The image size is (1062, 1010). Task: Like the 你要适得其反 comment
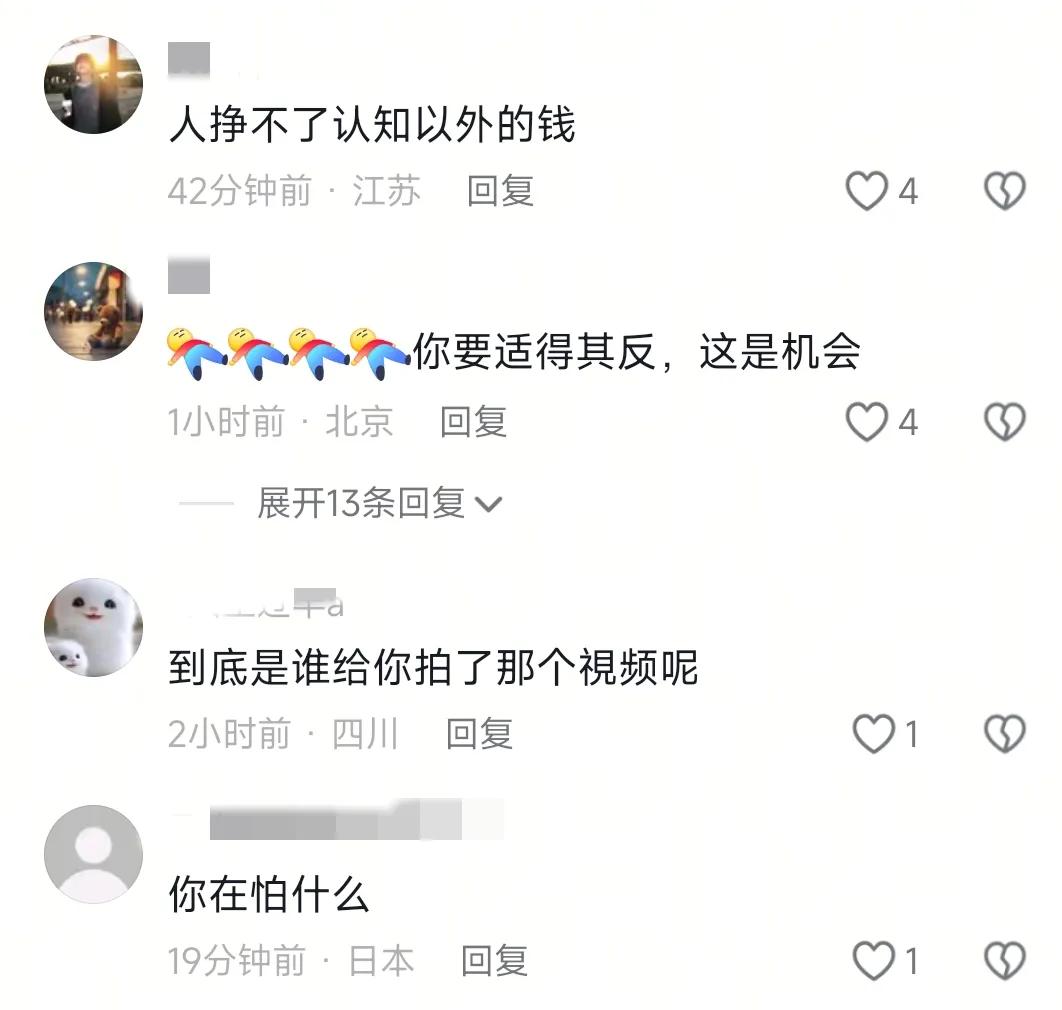coord(866,421)
